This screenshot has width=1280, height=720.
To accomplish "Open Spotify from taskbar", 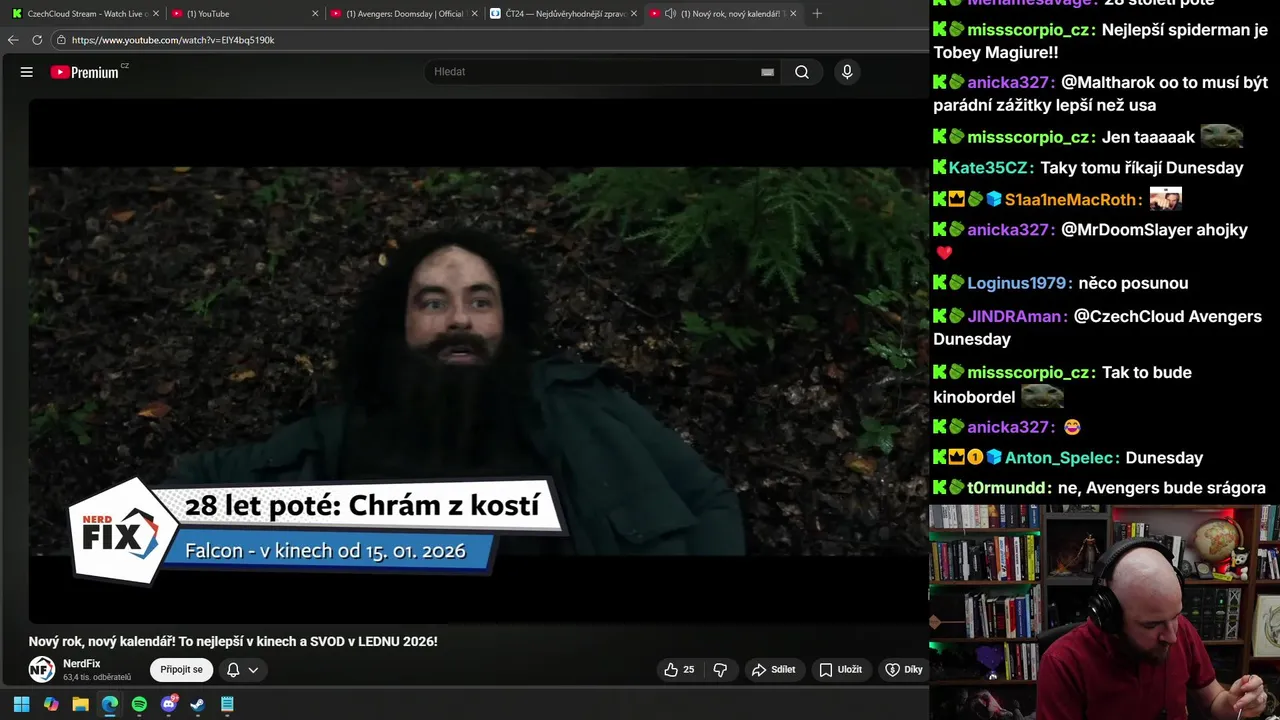I will pos(139,704).
